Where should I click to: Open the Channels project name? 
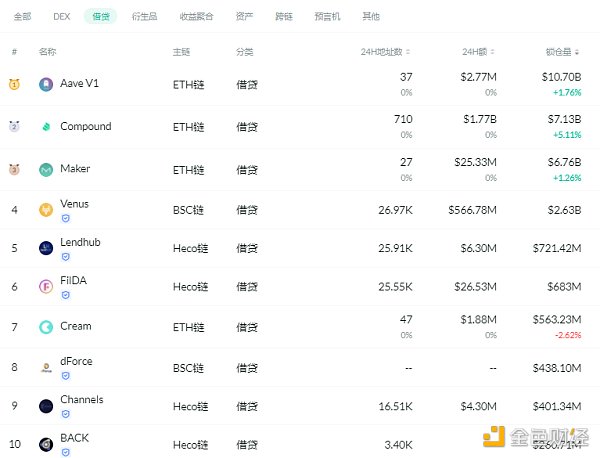[82, 399]
